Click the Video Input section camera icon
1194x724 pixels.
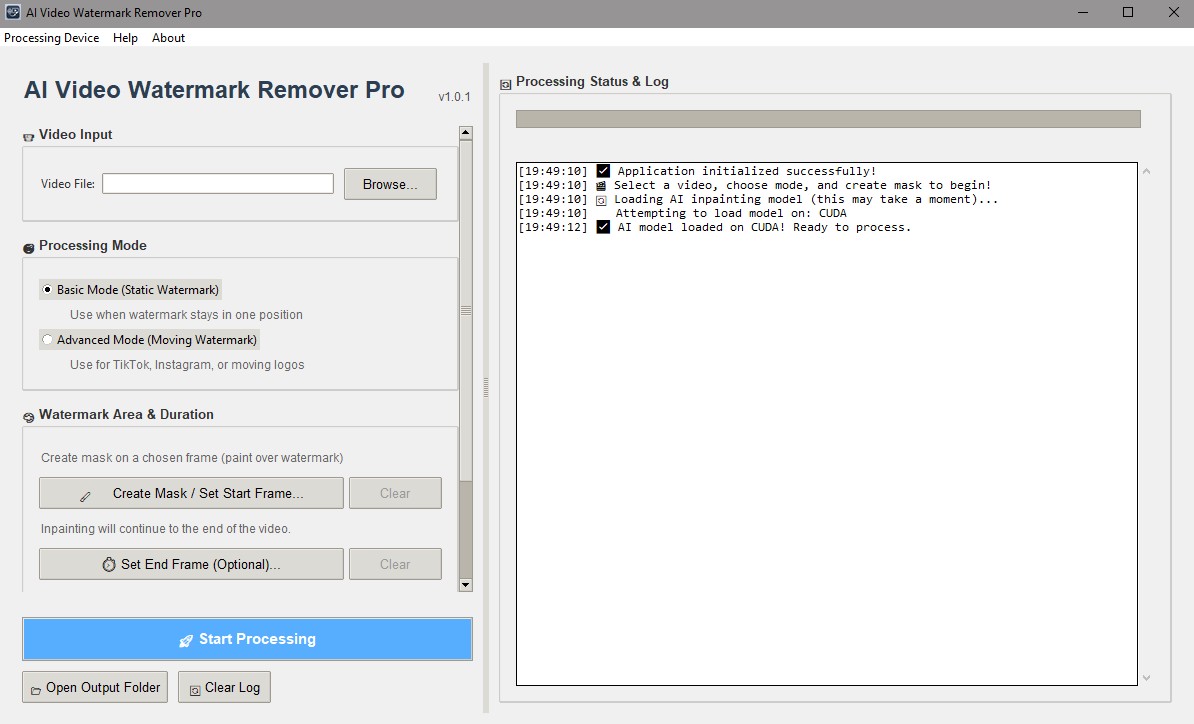pyautogui.click(x=29, y=136)
